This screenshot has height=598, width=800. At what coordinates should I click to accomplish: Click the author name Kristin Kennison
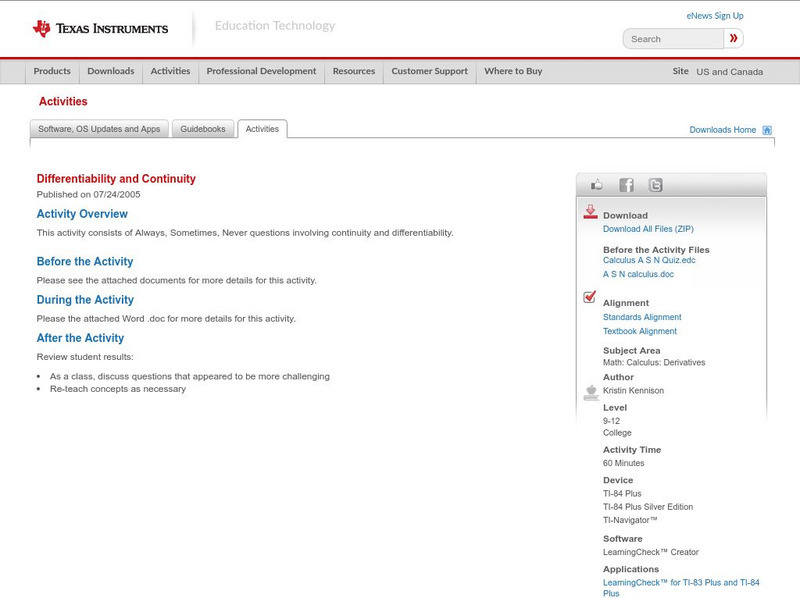click(x=633, y=391)
